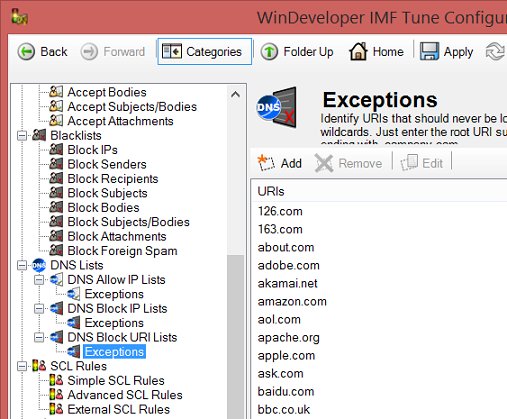This screenshot has height=419, width=507.
Task: Click the Block Foreign Spam tree icon
Action: click(x=56, y=250)
